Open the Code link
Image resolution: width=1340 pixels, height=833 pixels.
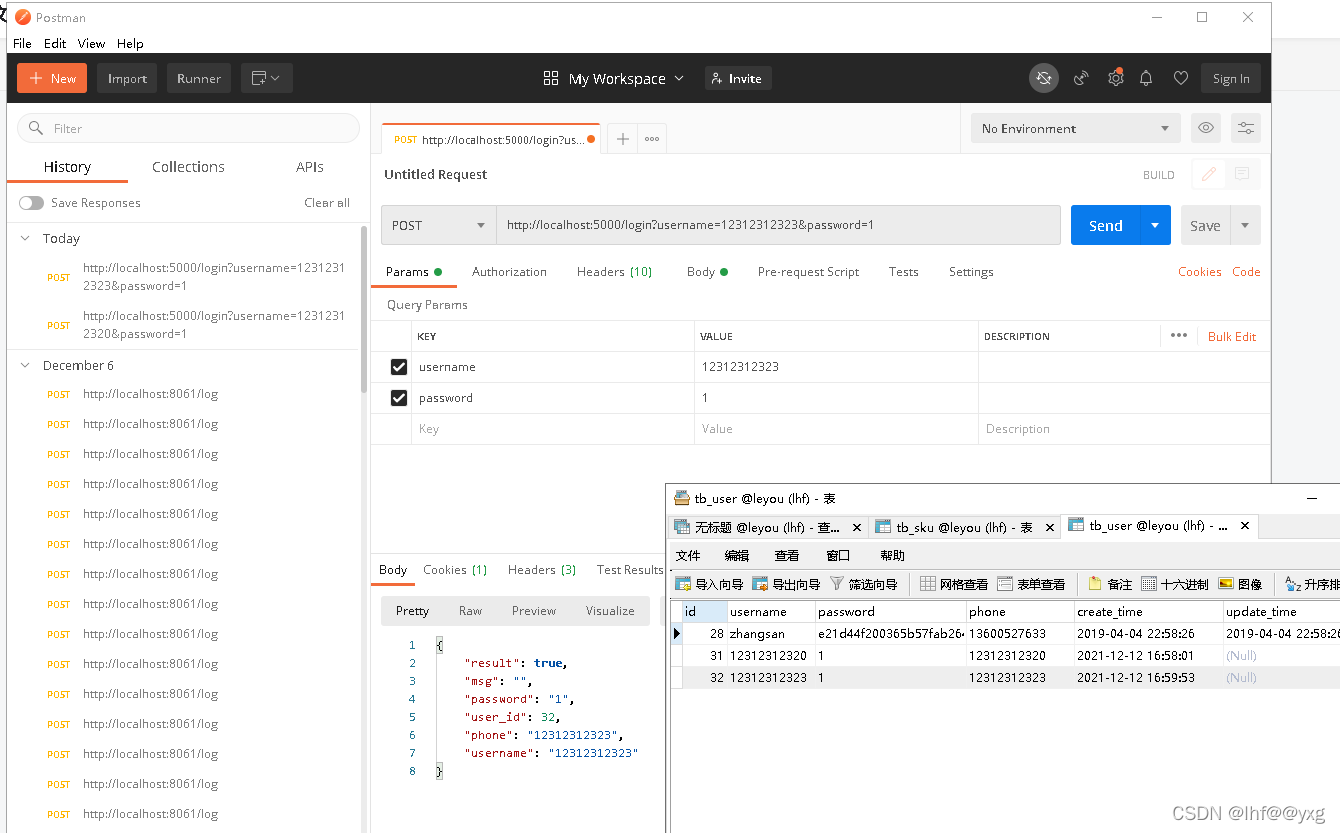click(x=1246, y=272)
